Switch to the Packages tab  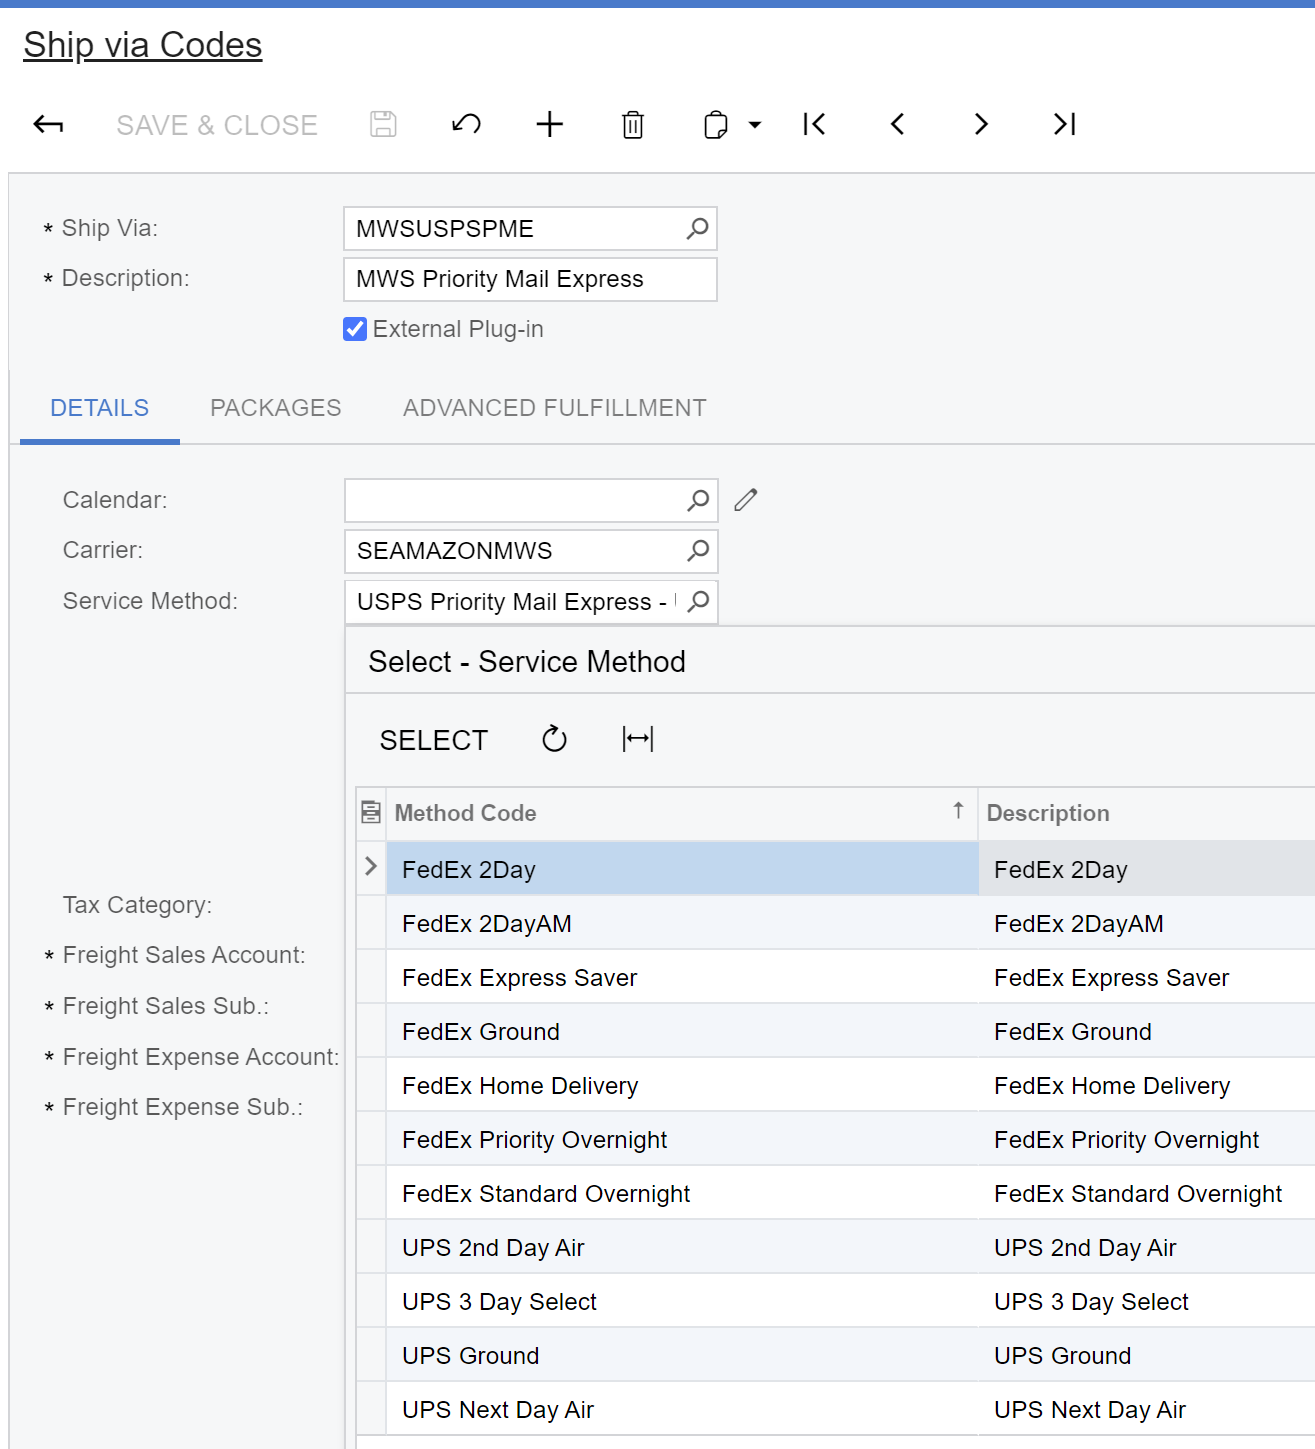pos(276,408)
